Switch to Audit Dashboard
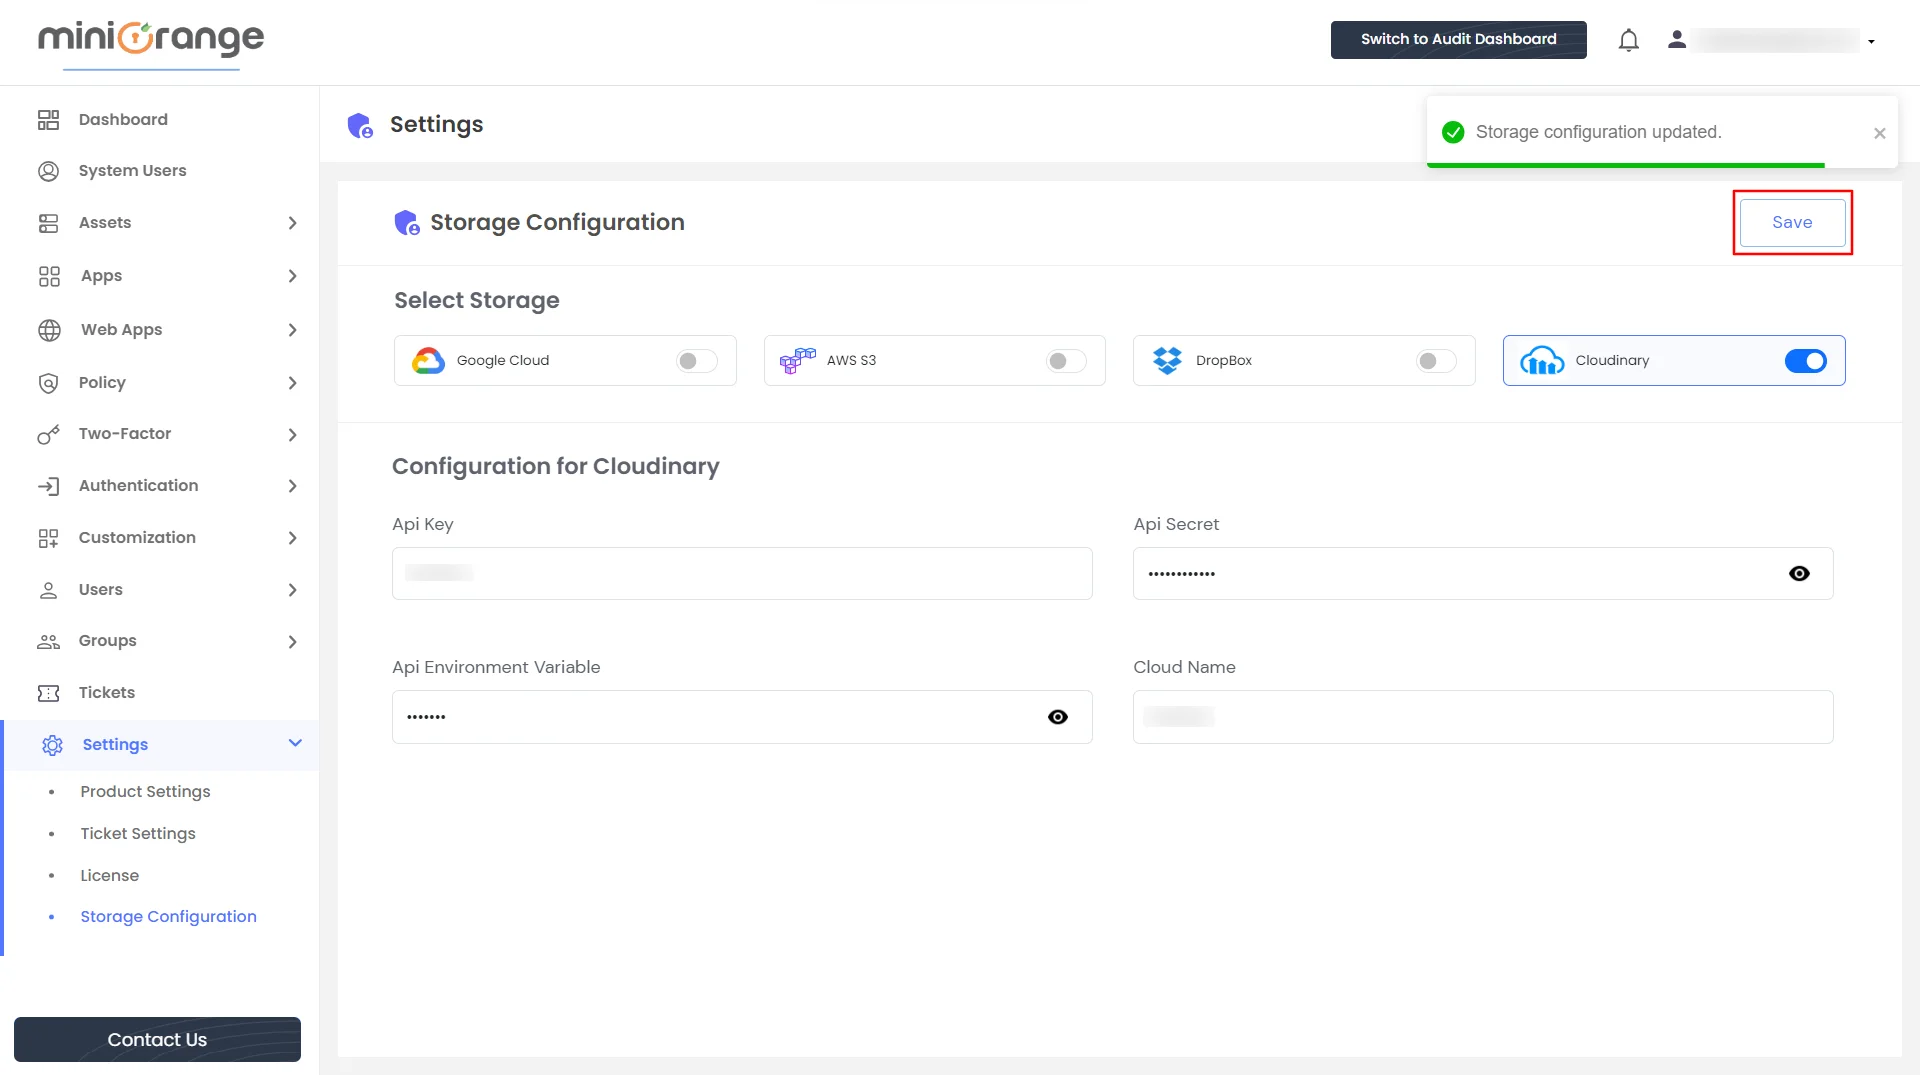The height and width of the screenshot is (1075, 1920). coord(1458,40)
